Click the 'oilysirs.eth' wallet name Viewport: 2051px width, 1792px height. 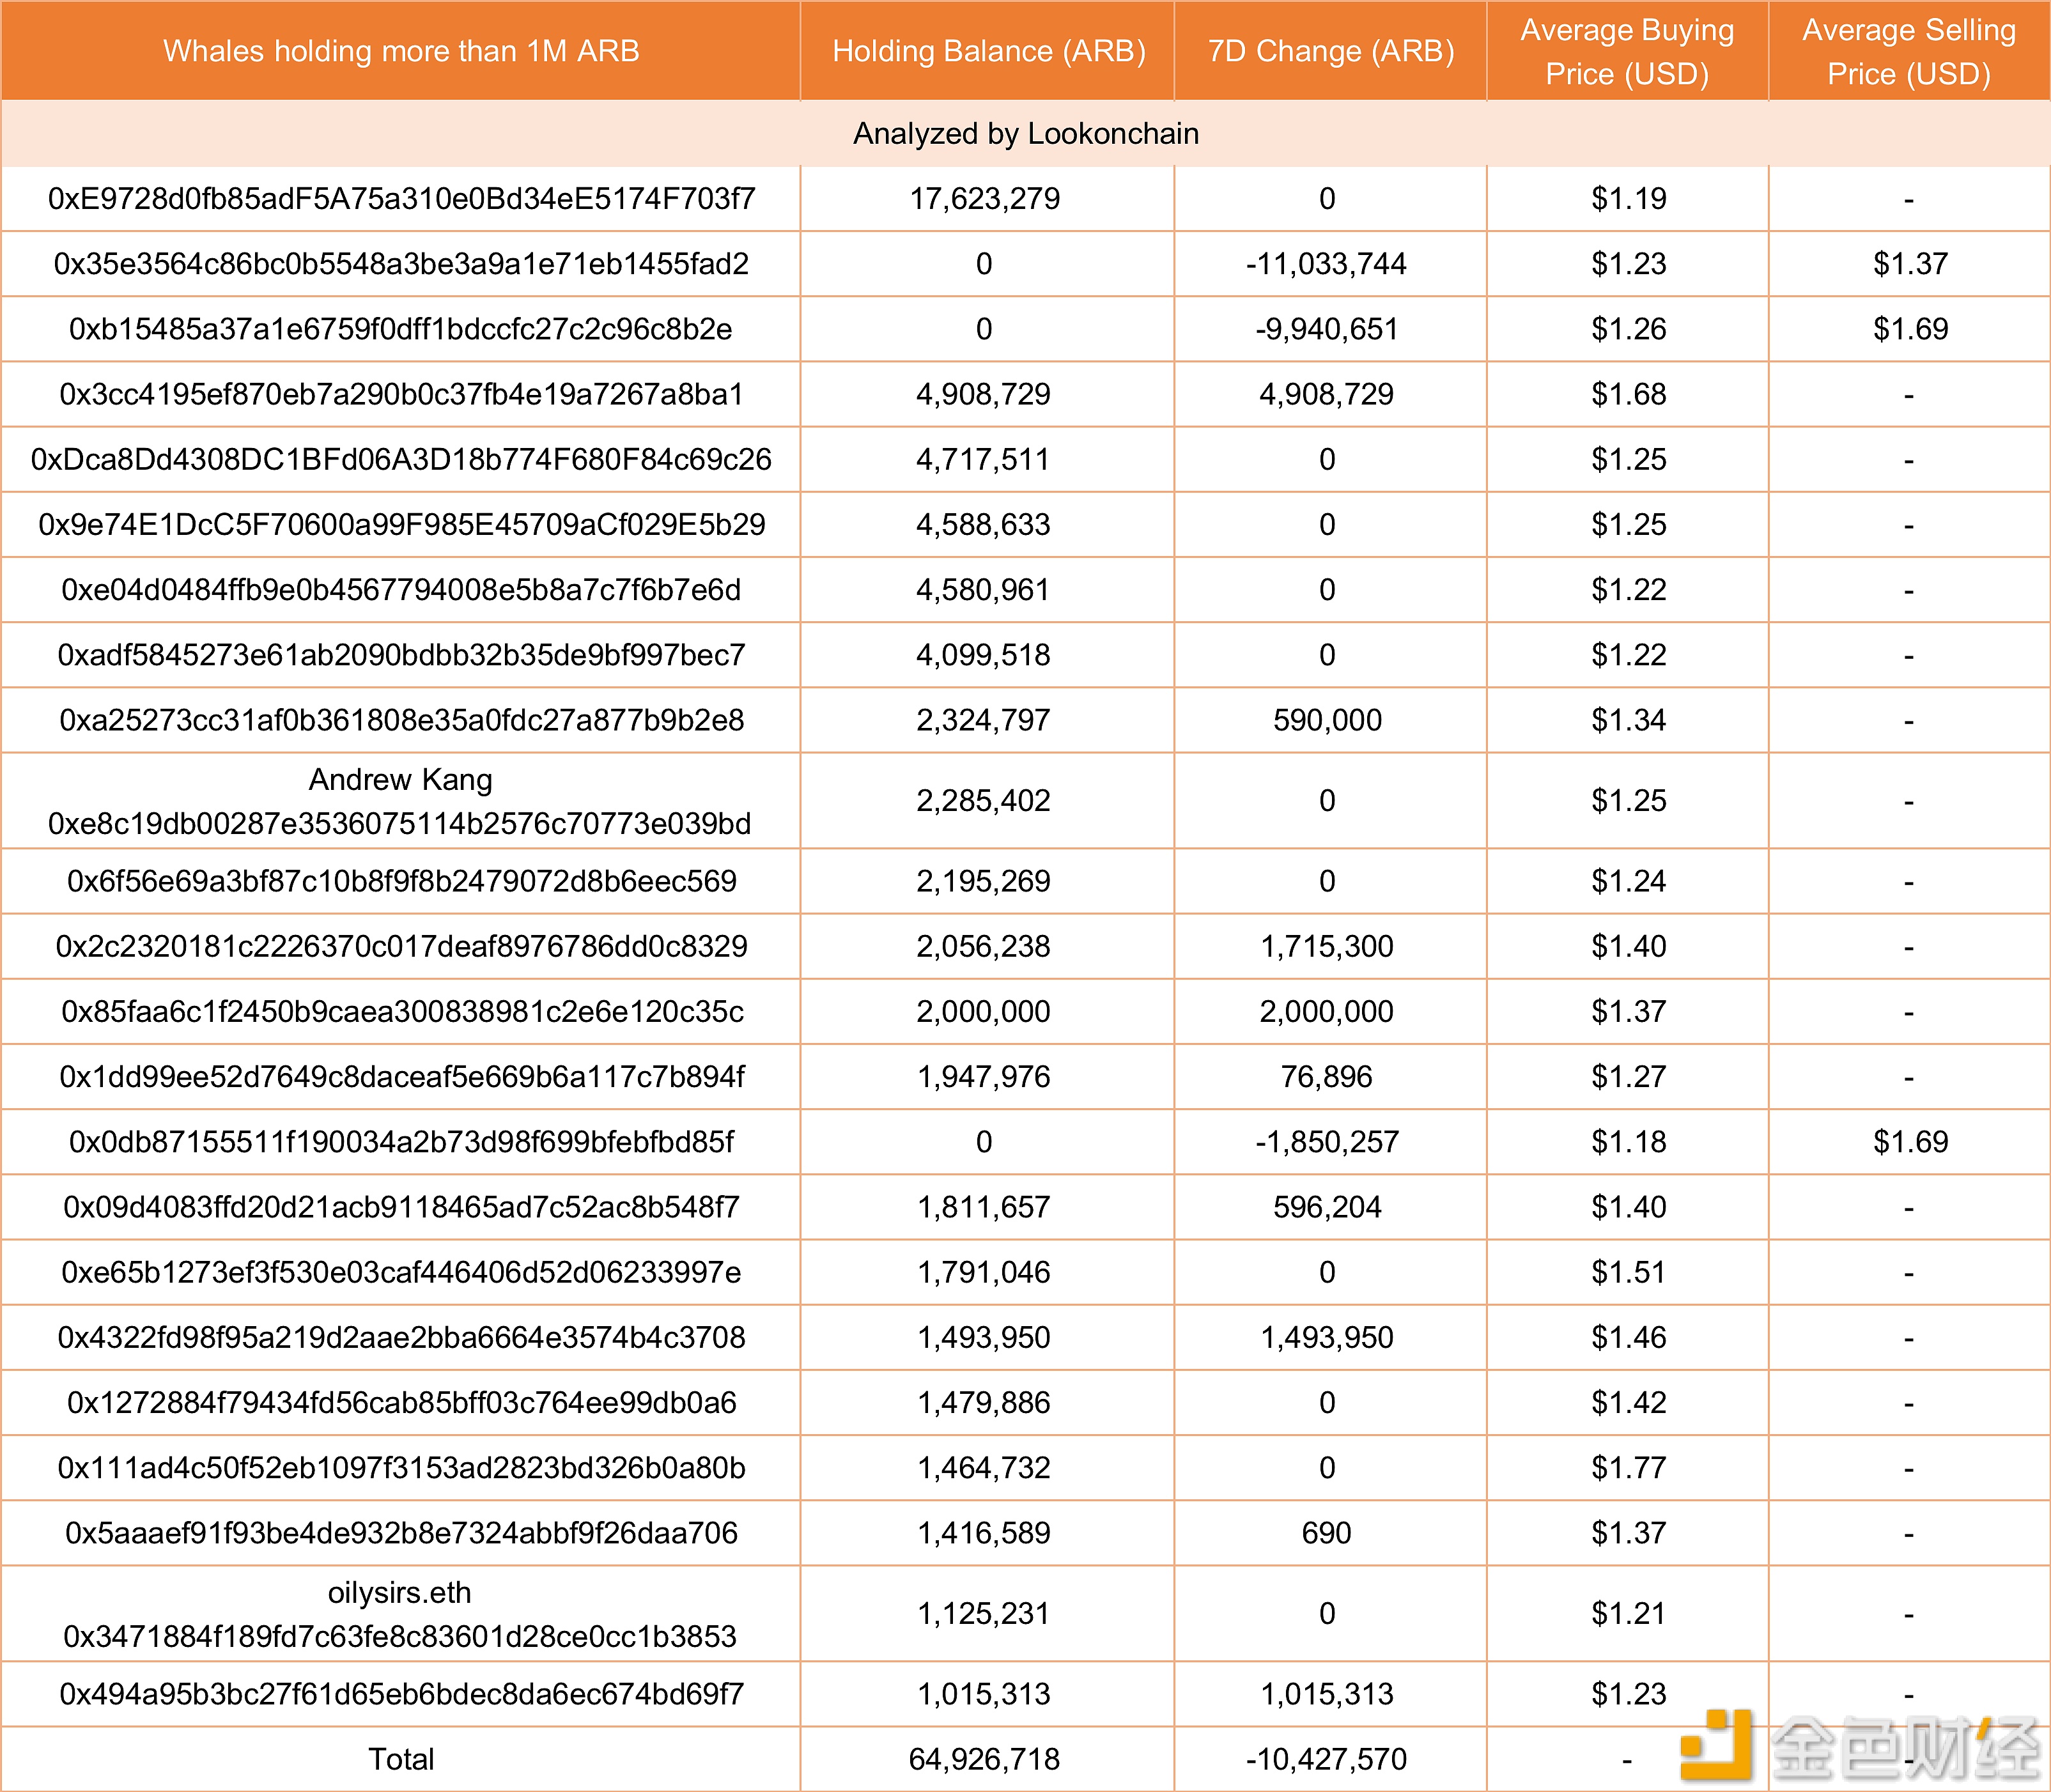[399, 1592]
